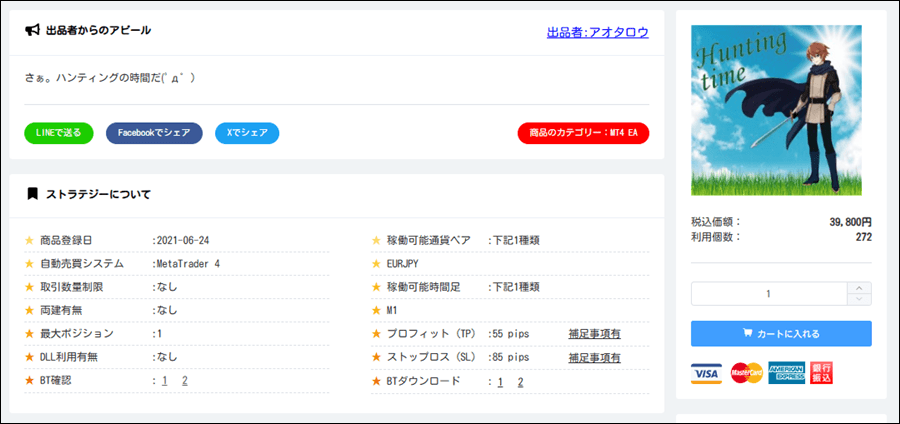Open the 商品のカテゴリー：MT4 EA category button
Screen dimensions: 900x424
click(583, 133)
